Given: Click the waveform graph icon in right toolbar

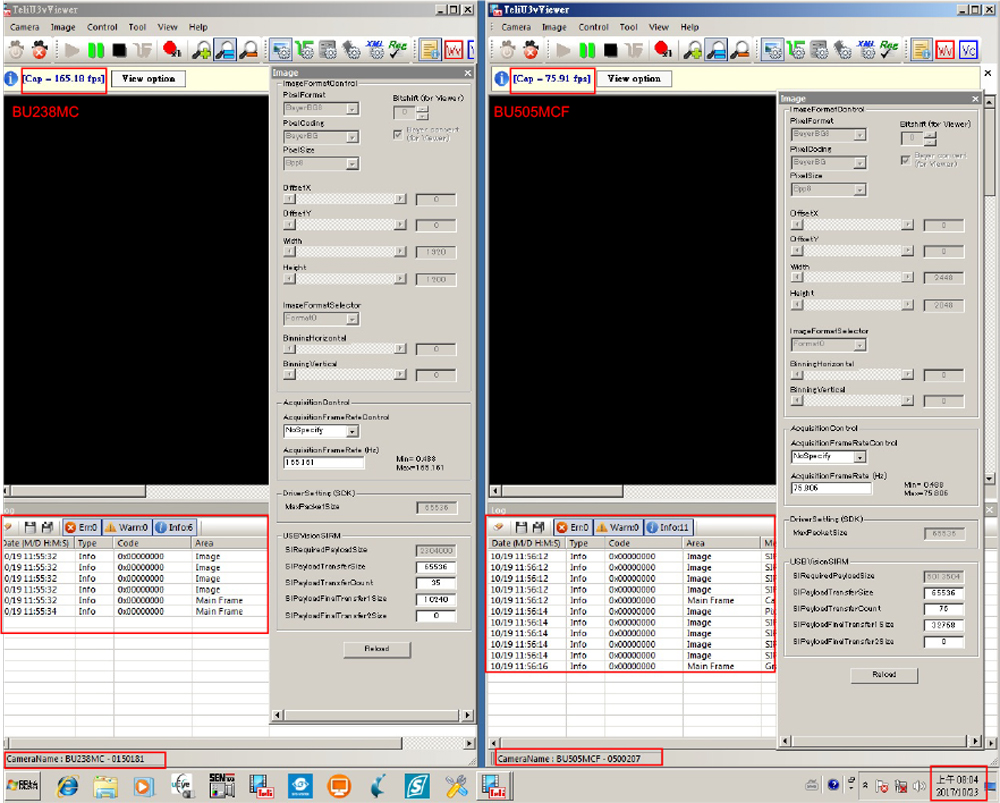Looking at the screenshot, I should pos(945,49).
